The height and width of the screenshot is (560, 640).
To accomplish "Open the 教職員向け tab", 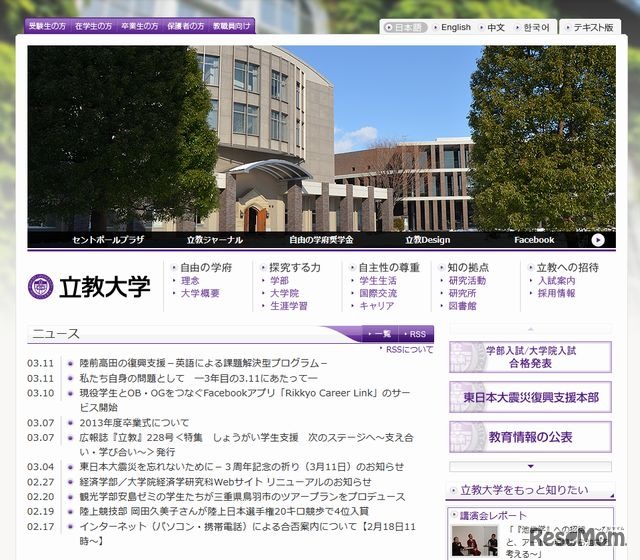I will coord(232,26).
